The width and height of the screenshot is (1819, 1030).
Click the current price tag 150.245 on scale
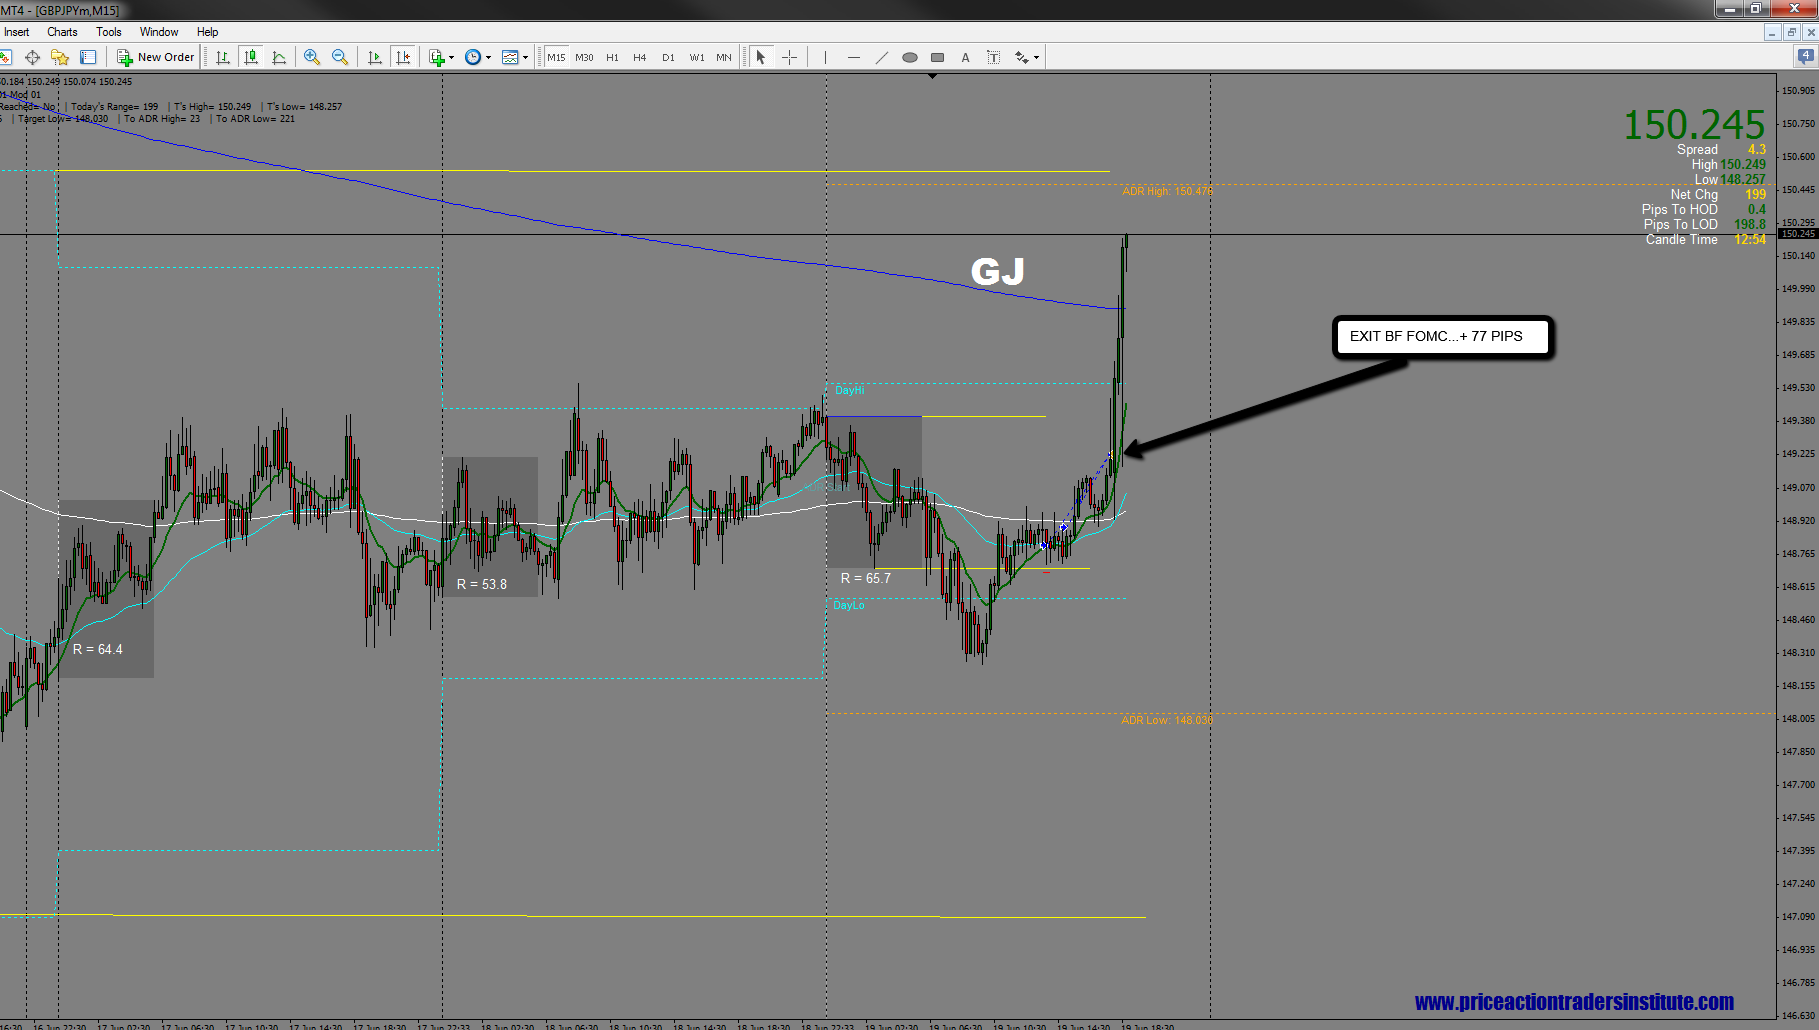1798,234
